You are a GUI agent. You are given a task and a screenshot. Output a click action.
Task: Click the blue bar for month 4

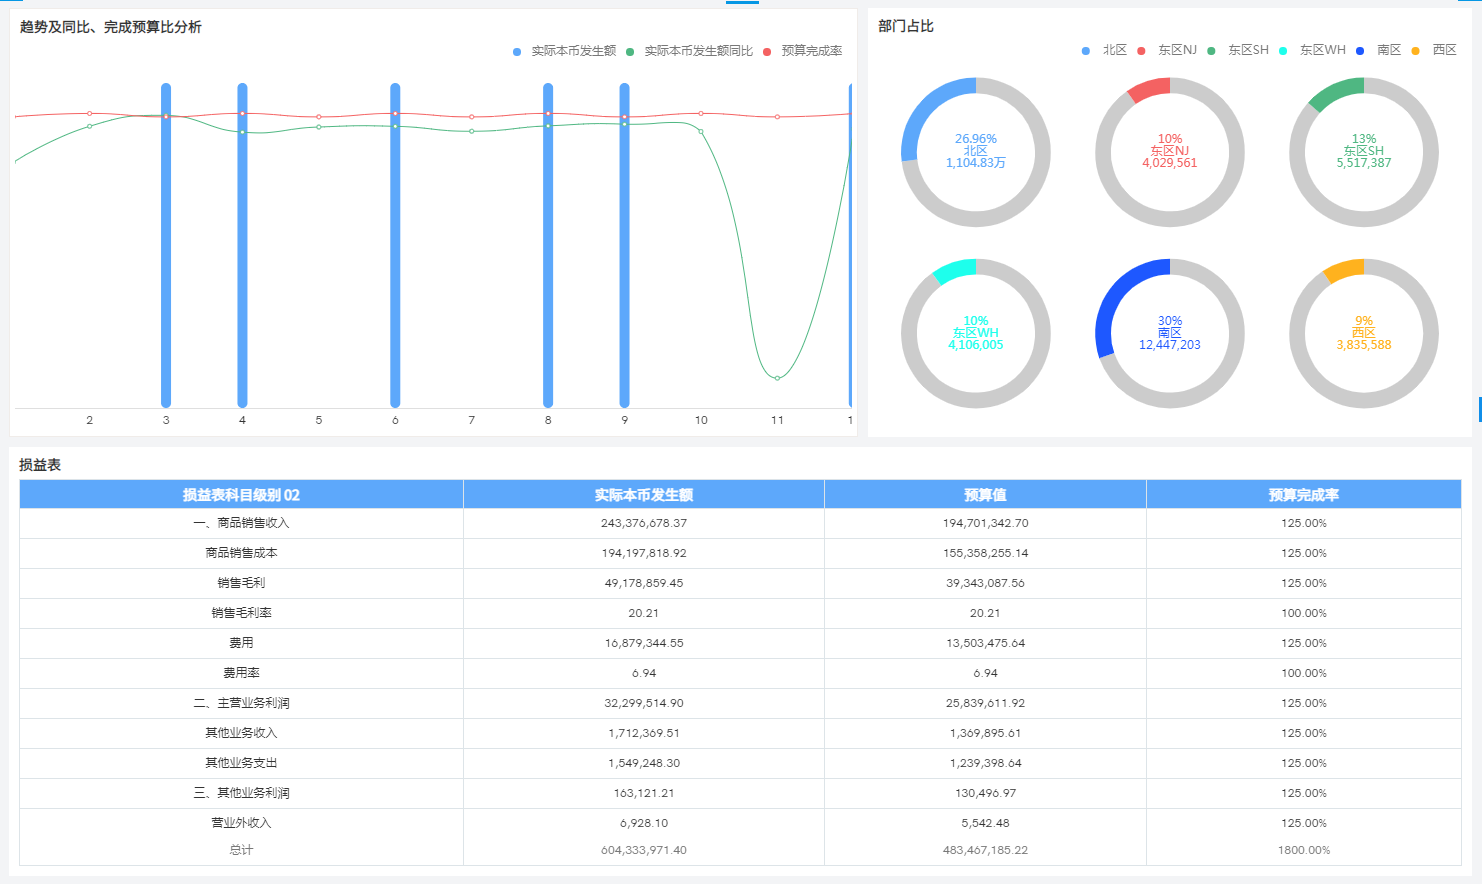[242, 245]
